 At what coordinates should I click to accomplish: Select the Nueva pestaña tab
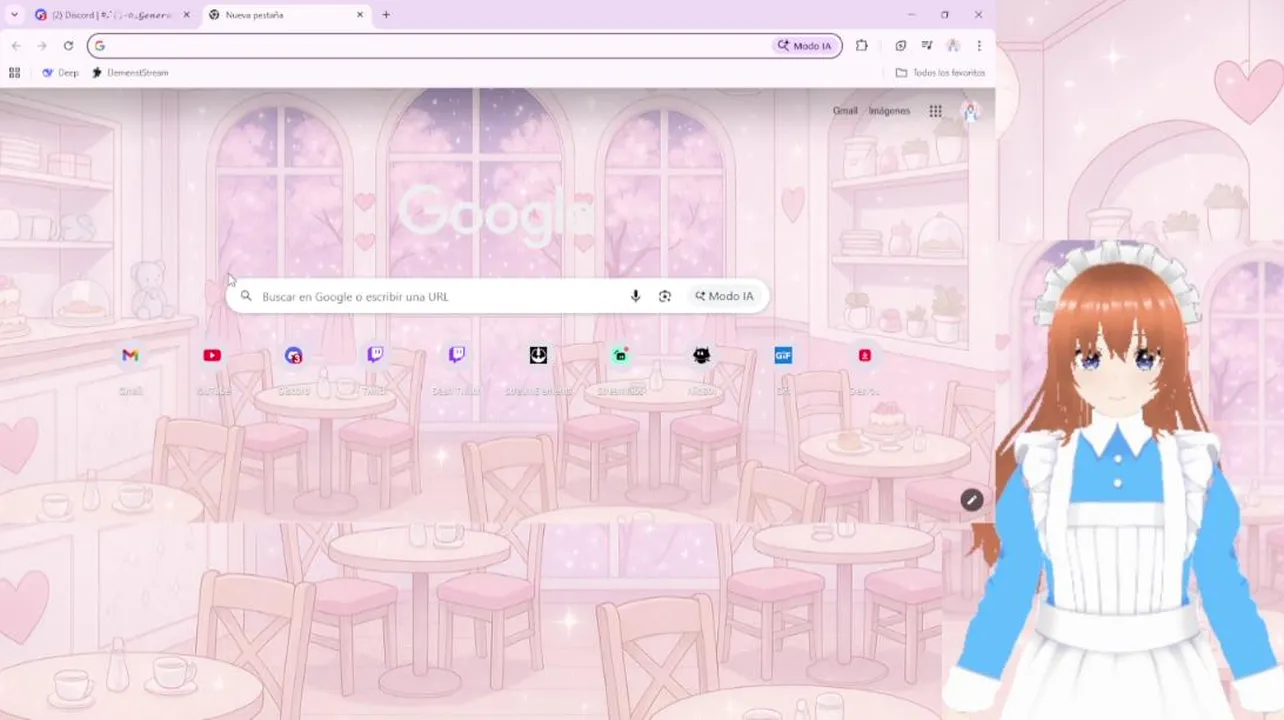pyautogui.click(x=285, y=15)
